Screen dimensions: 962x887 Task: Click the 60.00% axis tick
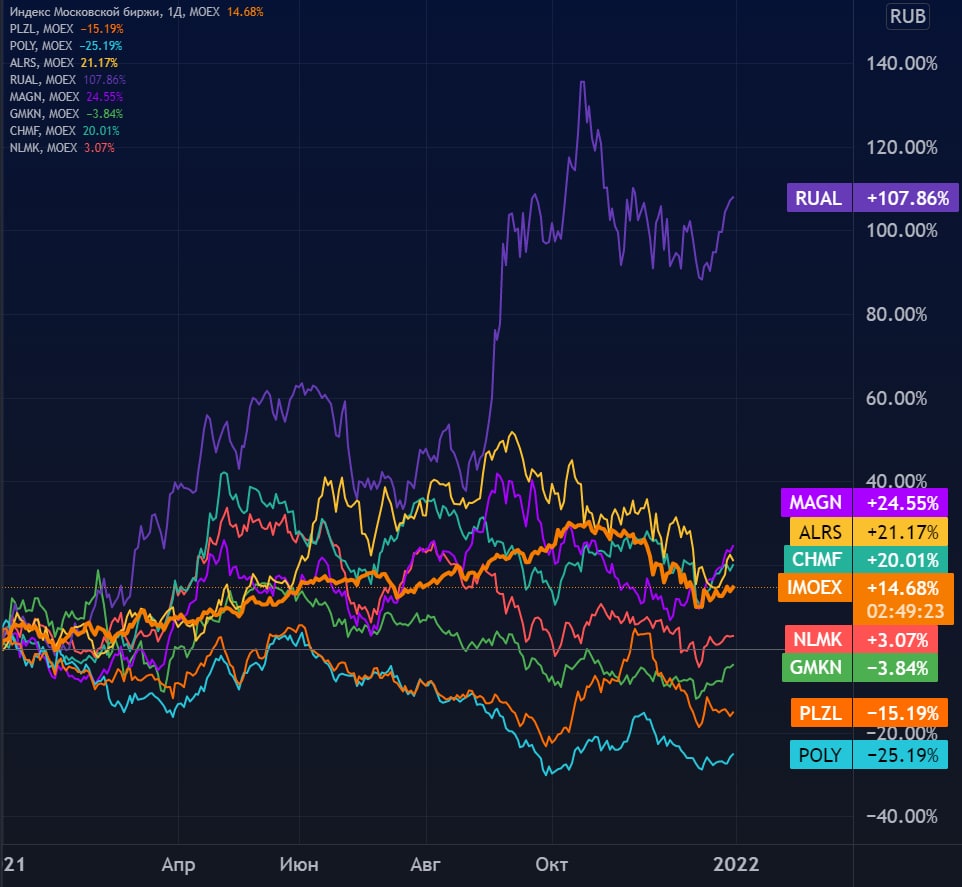coord(896,398)
